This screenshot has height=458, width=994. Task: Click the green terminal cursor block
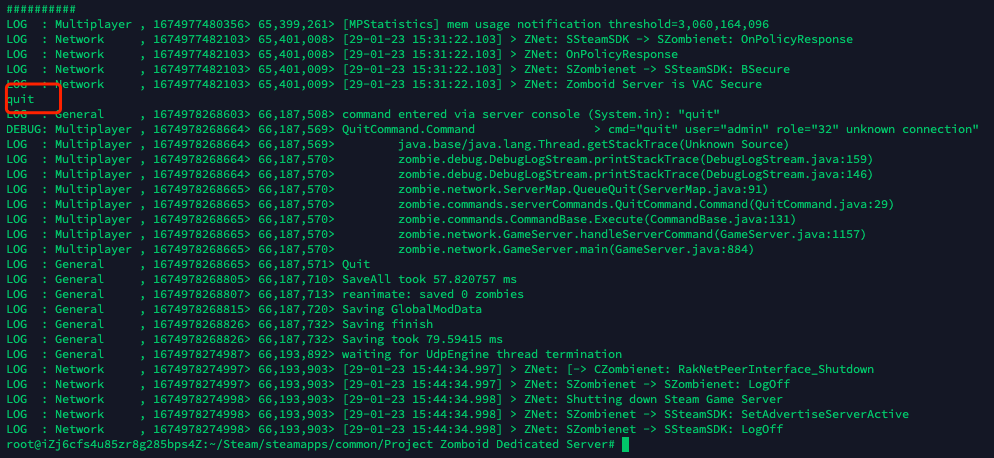click(x=626, y=444)
